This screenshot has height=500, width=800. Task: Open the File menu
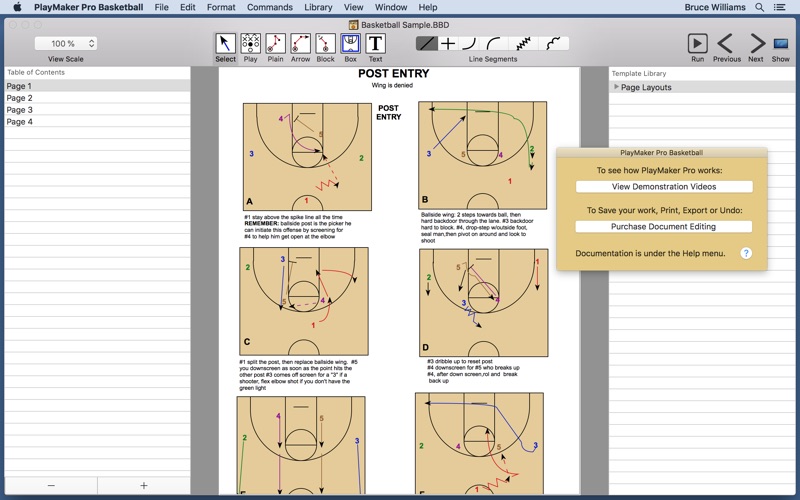(x=161, y=7)
